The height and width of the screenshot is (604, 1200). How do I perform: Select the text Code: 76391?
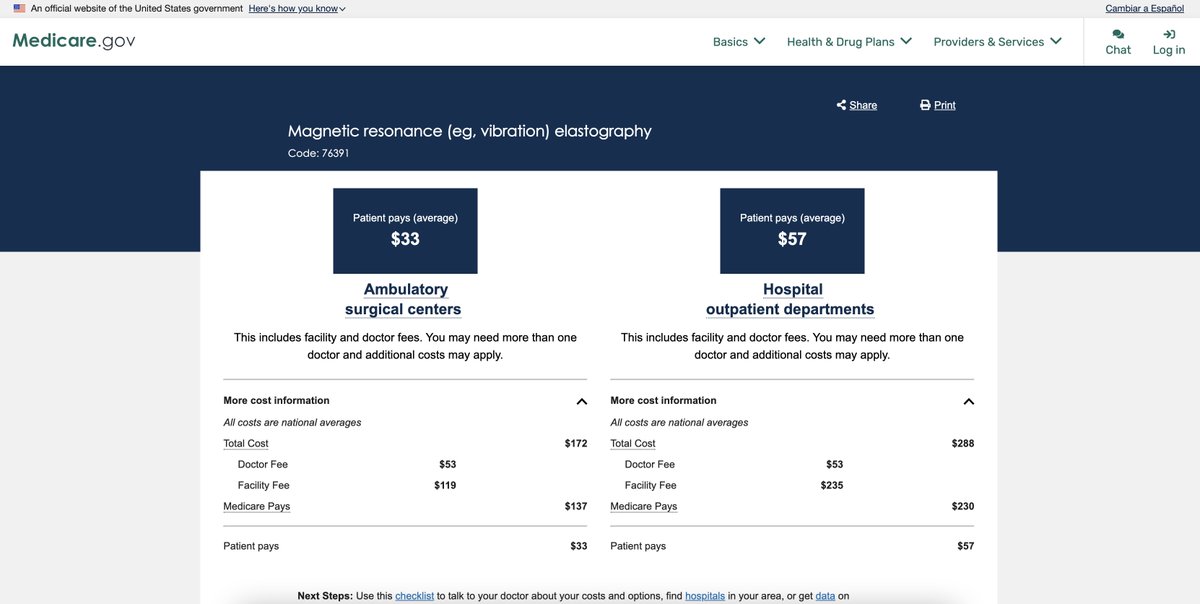click(x=318, y=153)
